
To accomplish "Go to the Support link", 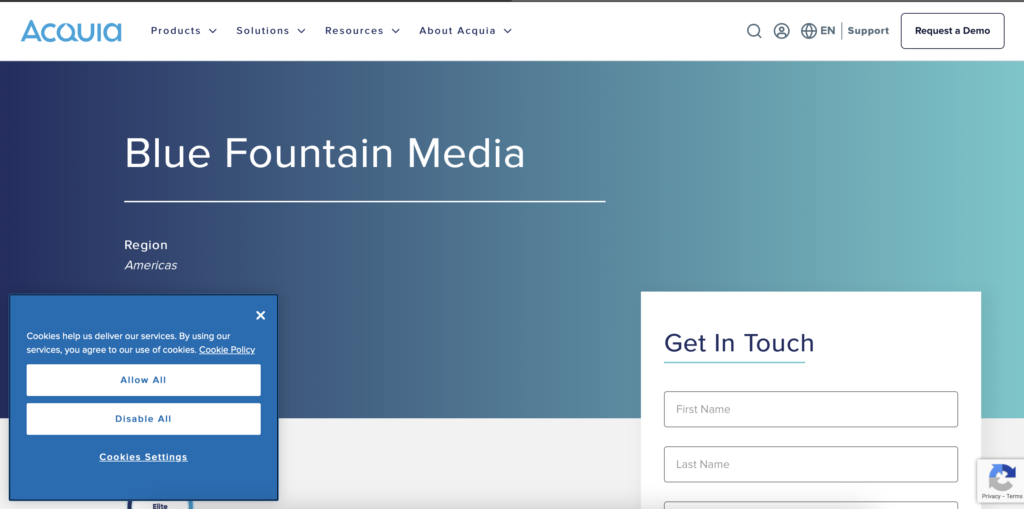I will point(868,31).
